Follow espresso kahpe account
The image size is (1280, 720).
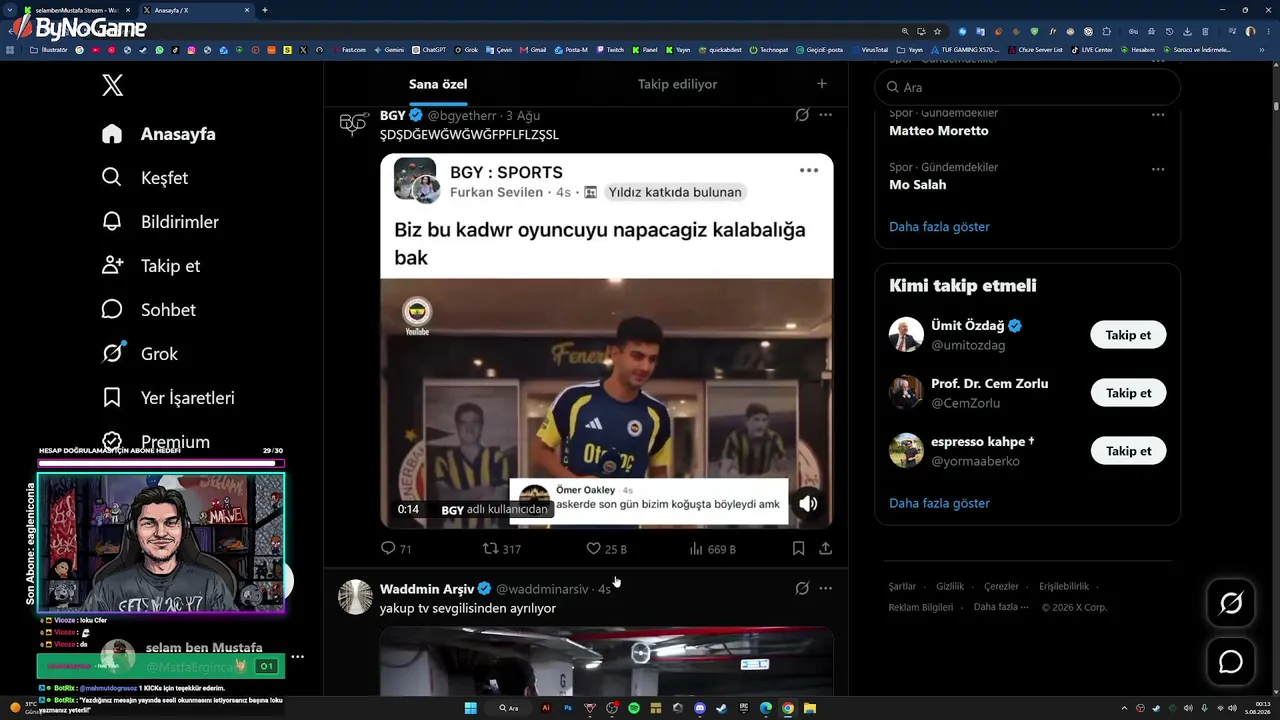[1128, 451]
